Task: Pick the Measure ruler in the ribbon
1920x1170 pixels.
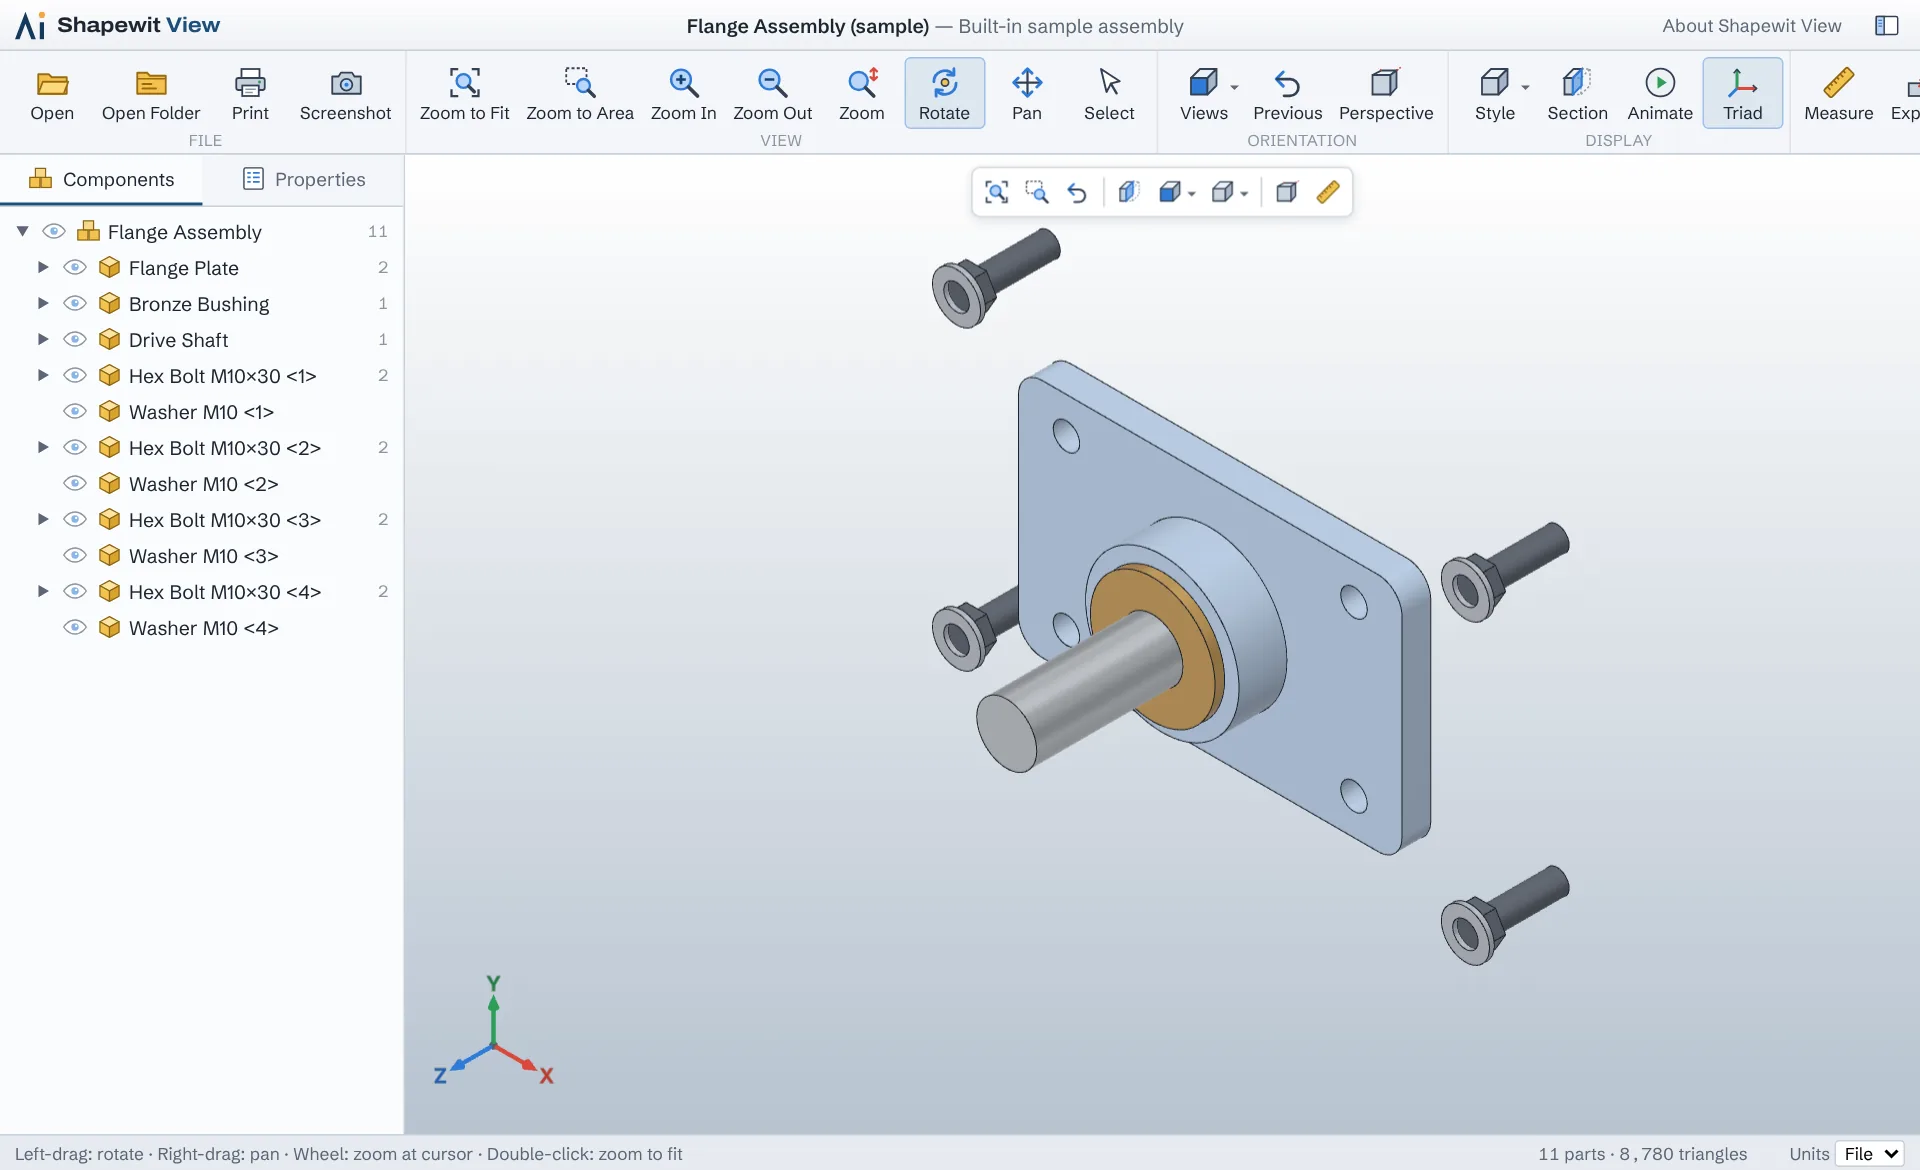Action: pyautogui.click(x=1838, y=94)
